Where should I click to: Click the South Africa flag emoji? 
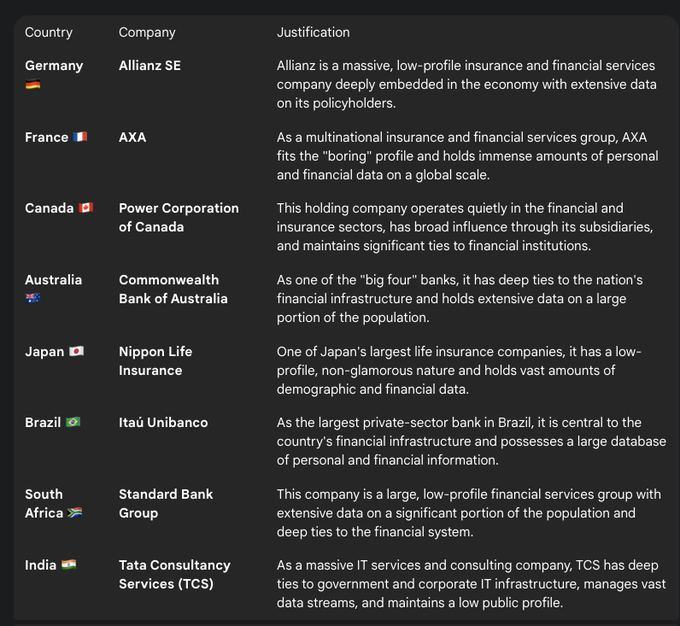click(74, 513)
